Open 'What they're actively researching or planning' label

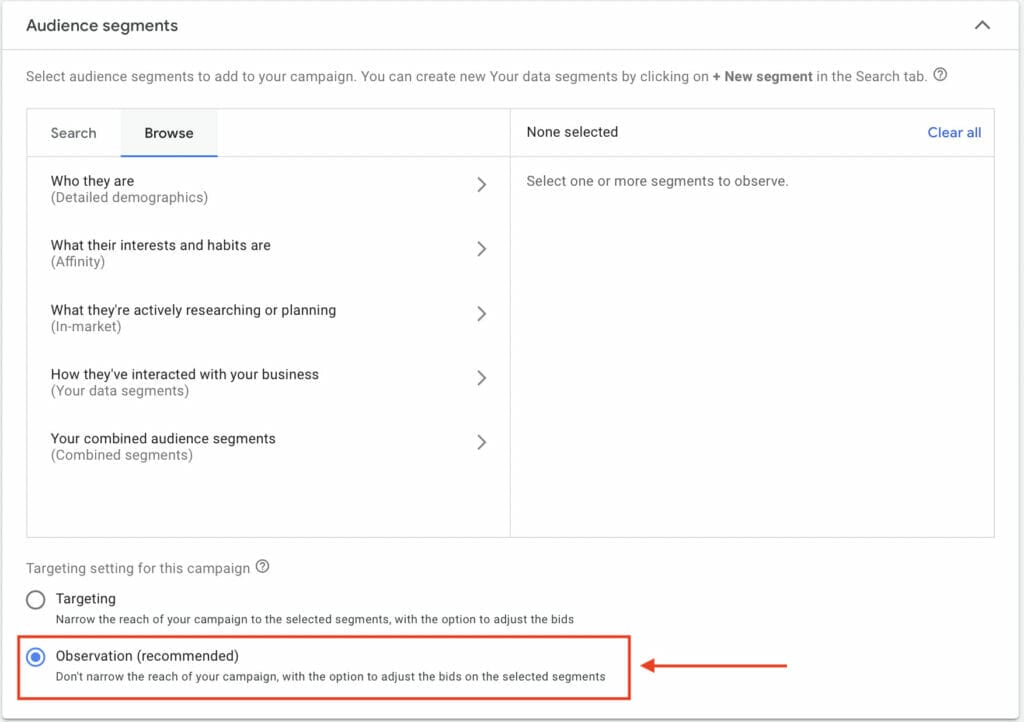[x=193, y=310]
